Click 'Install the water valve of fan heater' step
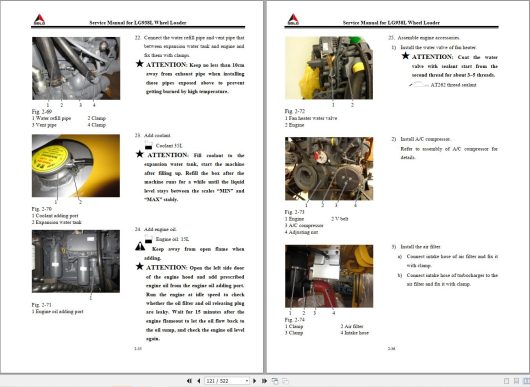Viewport: 530px width, 387px height. [x=438, y=47]
